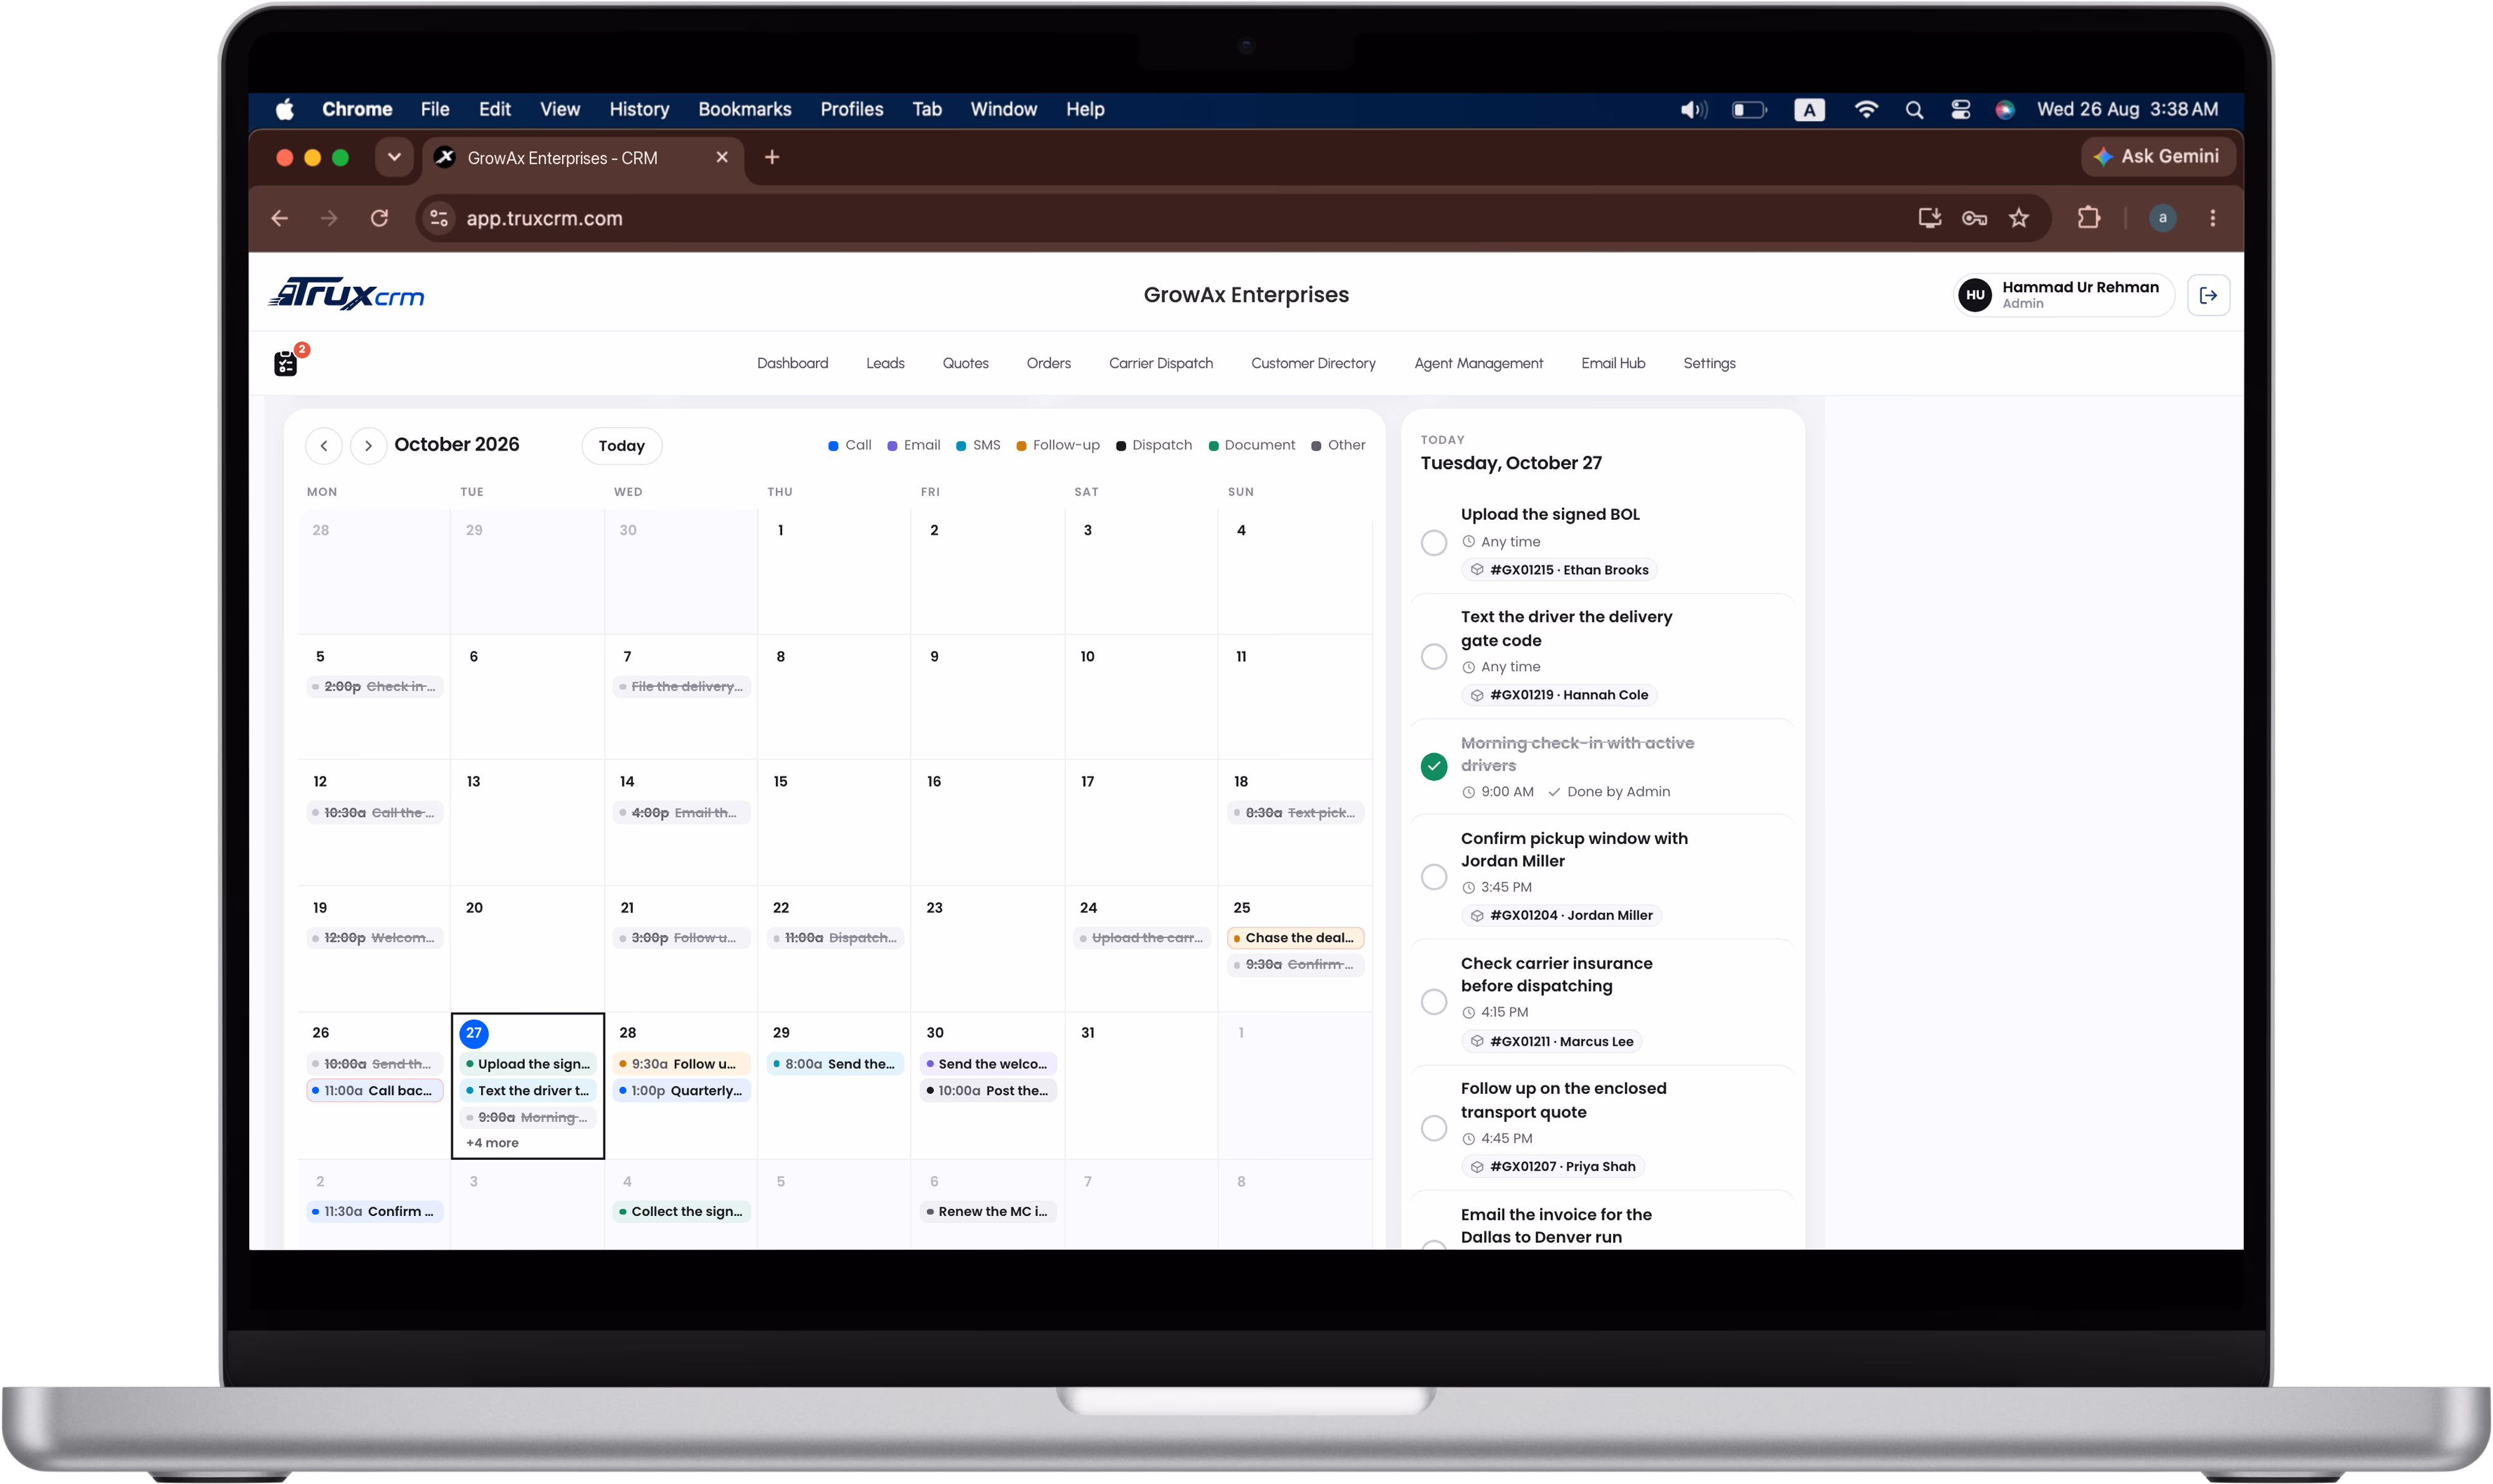Open the tasks icon with red badge
The image size is (2493, 1484).
(x=287, y=362)
